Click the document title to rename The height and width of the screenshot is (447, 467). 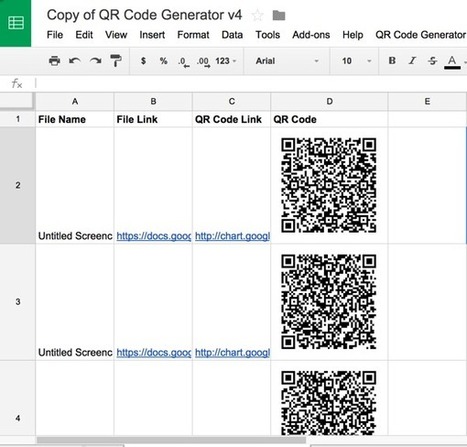click(x=144, y=15)
